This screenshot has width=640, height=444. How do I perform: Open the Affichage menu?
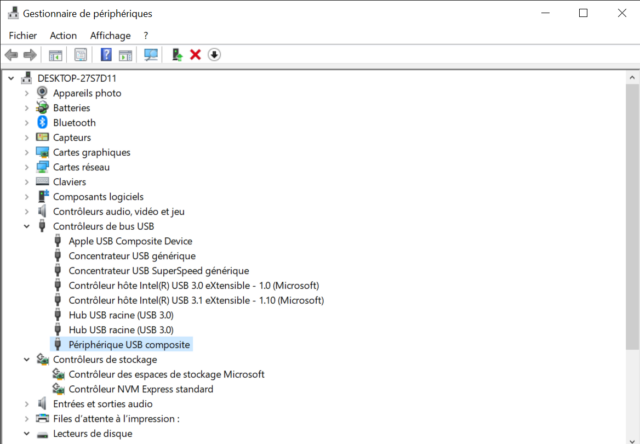(110, 36)
